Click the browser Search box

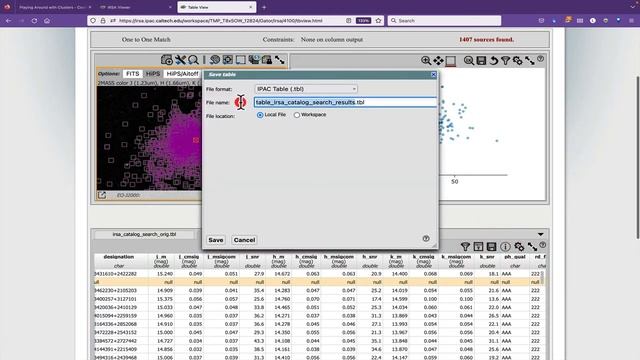coord(444,20)
